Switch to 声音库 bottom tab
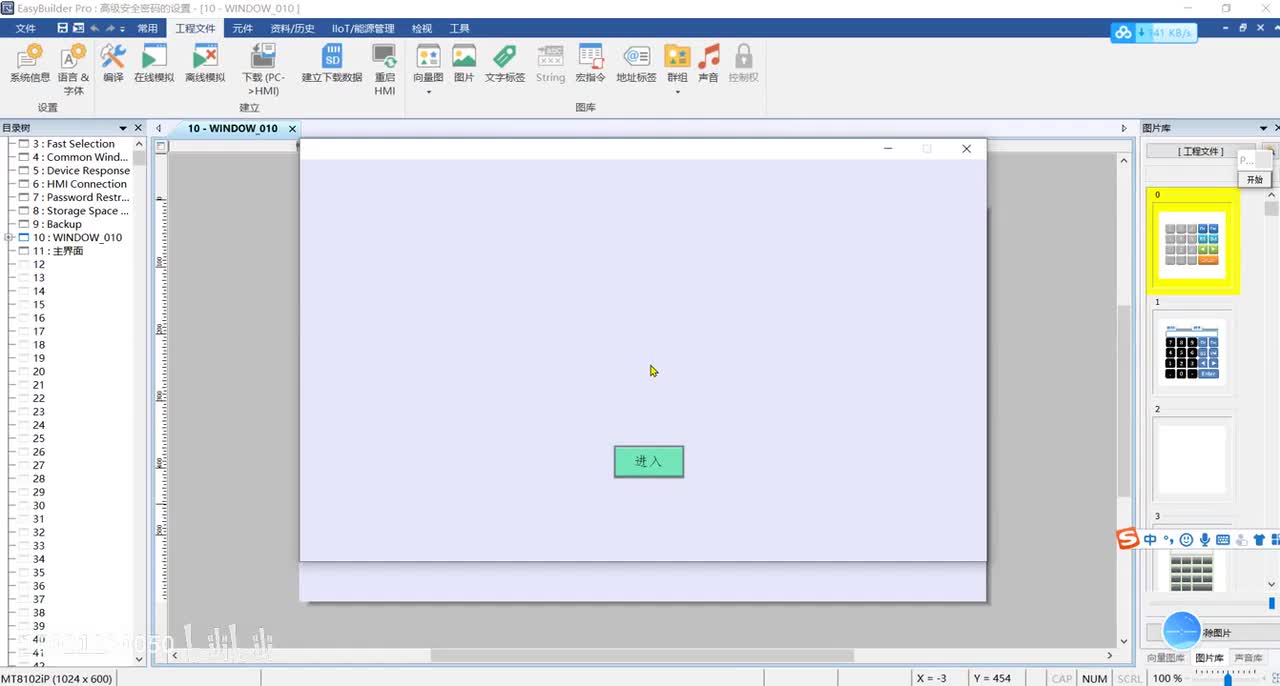The width and height of the screenshot is (1280, 686). pyautogui.click(x=1248, y=658)
